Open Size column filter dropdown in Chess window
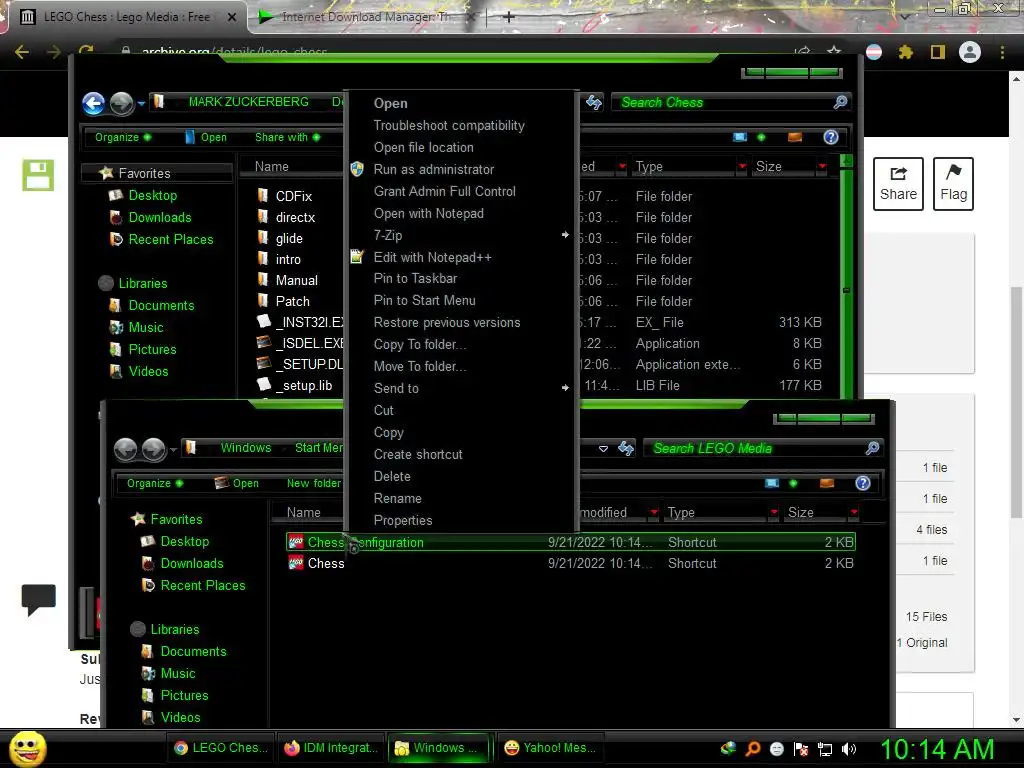This screenshot has width=1024, height=768. tap(822, 167)
